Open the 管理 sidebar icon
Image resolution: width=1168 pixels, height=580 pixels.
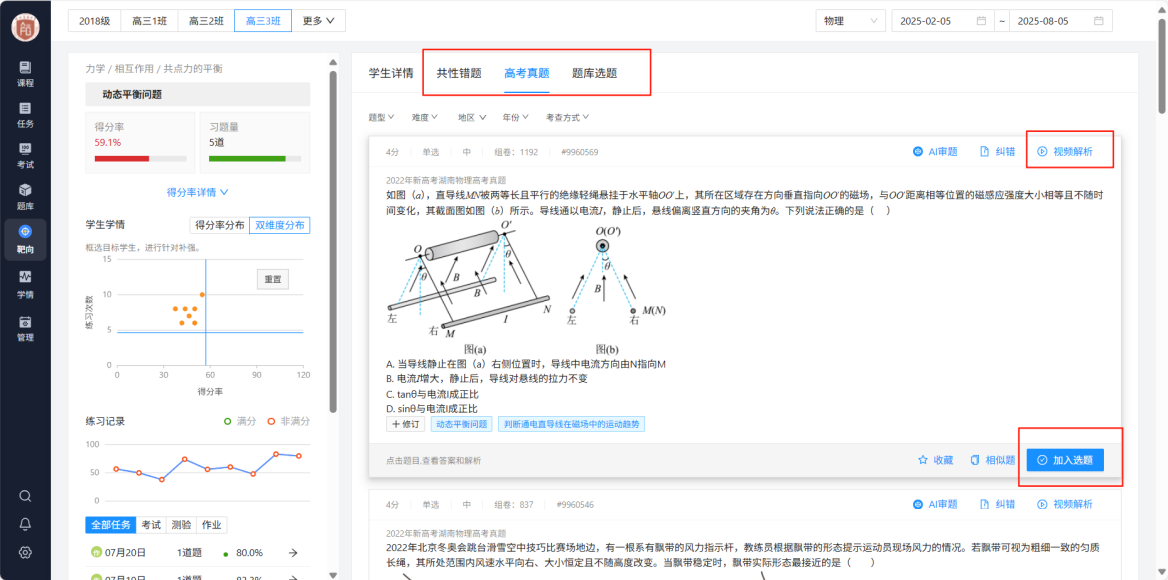coord(25,327)
